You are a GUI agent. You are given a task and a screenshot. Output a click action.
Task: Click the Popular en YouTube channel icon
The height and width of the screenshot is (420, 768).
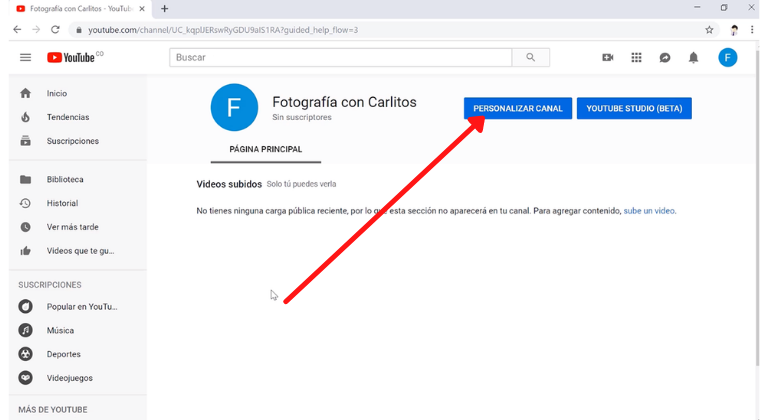click(25, 306)
